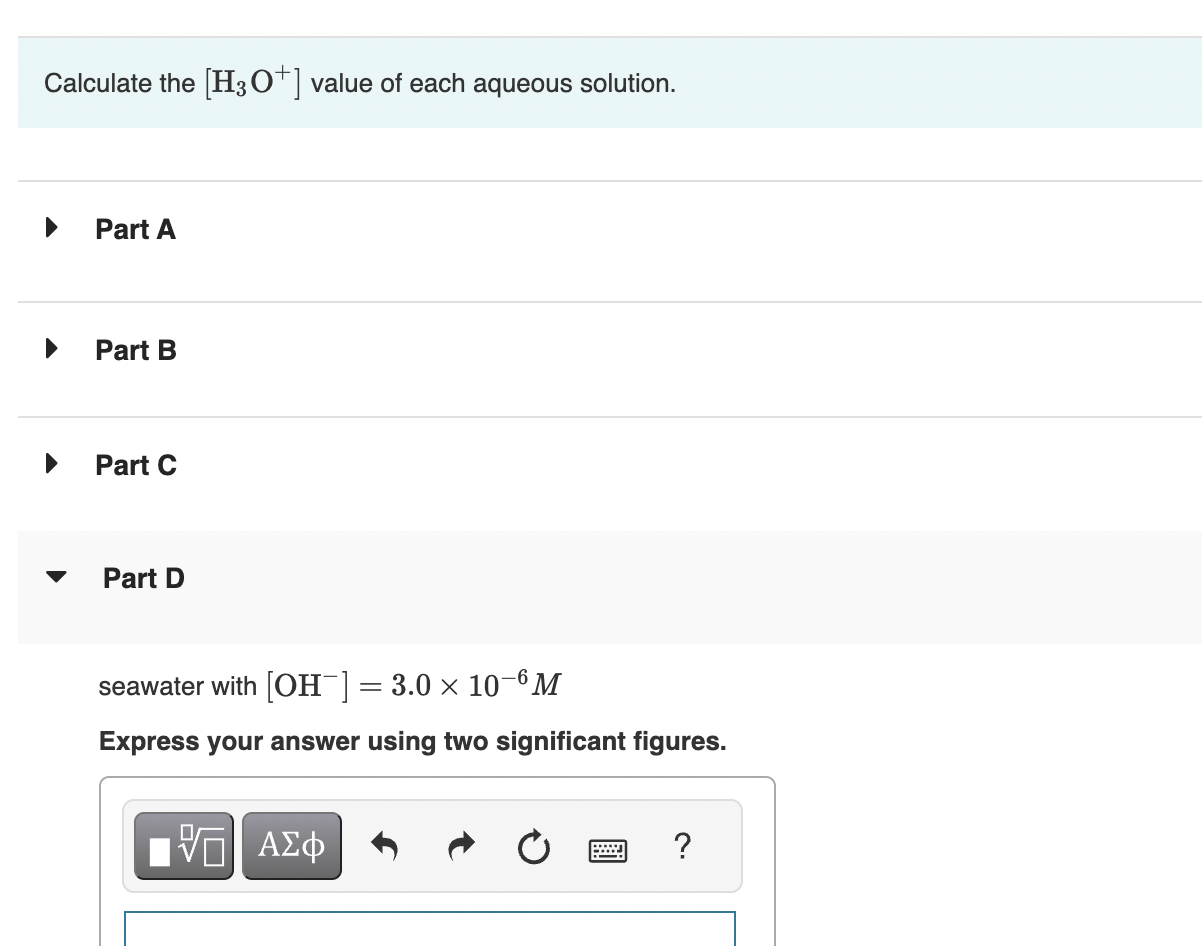
Task: Expand the Part A section
Action: point(51,228)
